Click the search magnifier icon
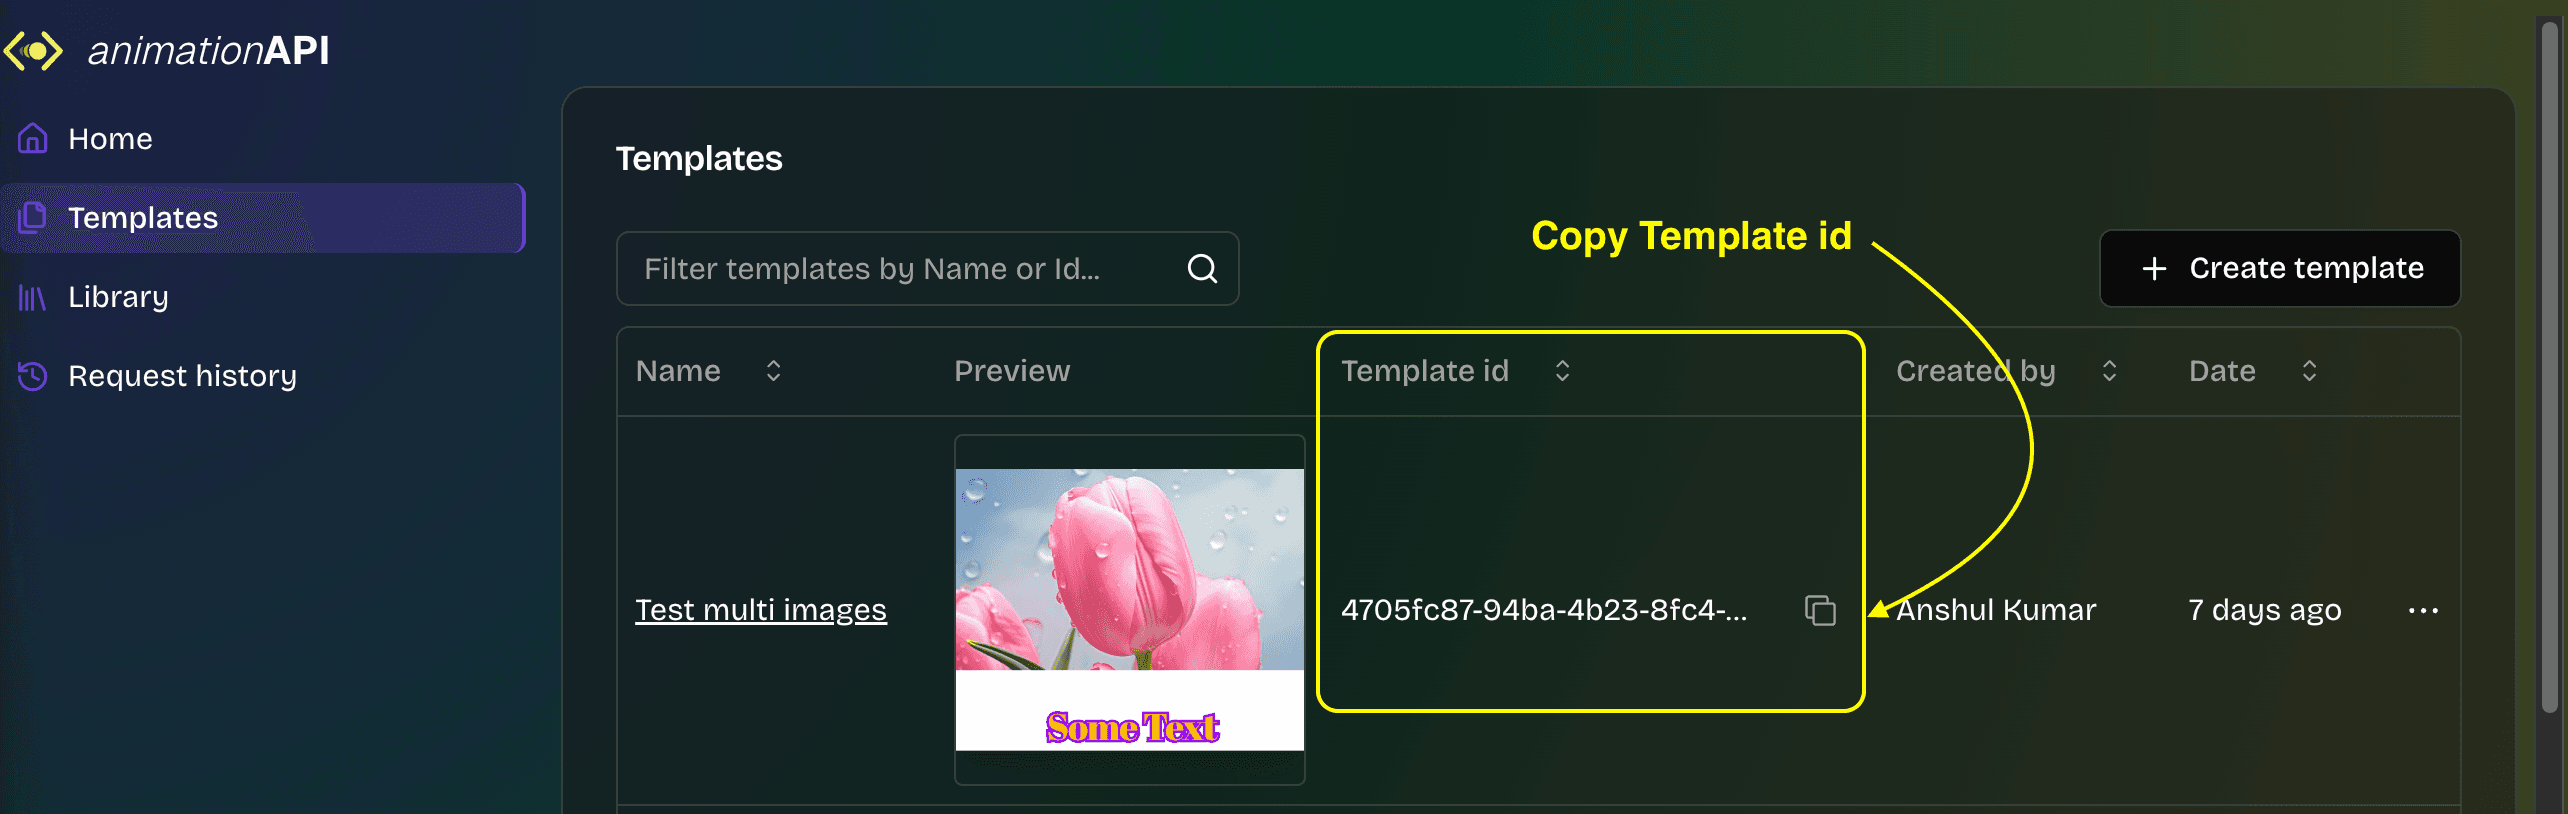Screen dimensions: 2568x814 [1202, 268]
